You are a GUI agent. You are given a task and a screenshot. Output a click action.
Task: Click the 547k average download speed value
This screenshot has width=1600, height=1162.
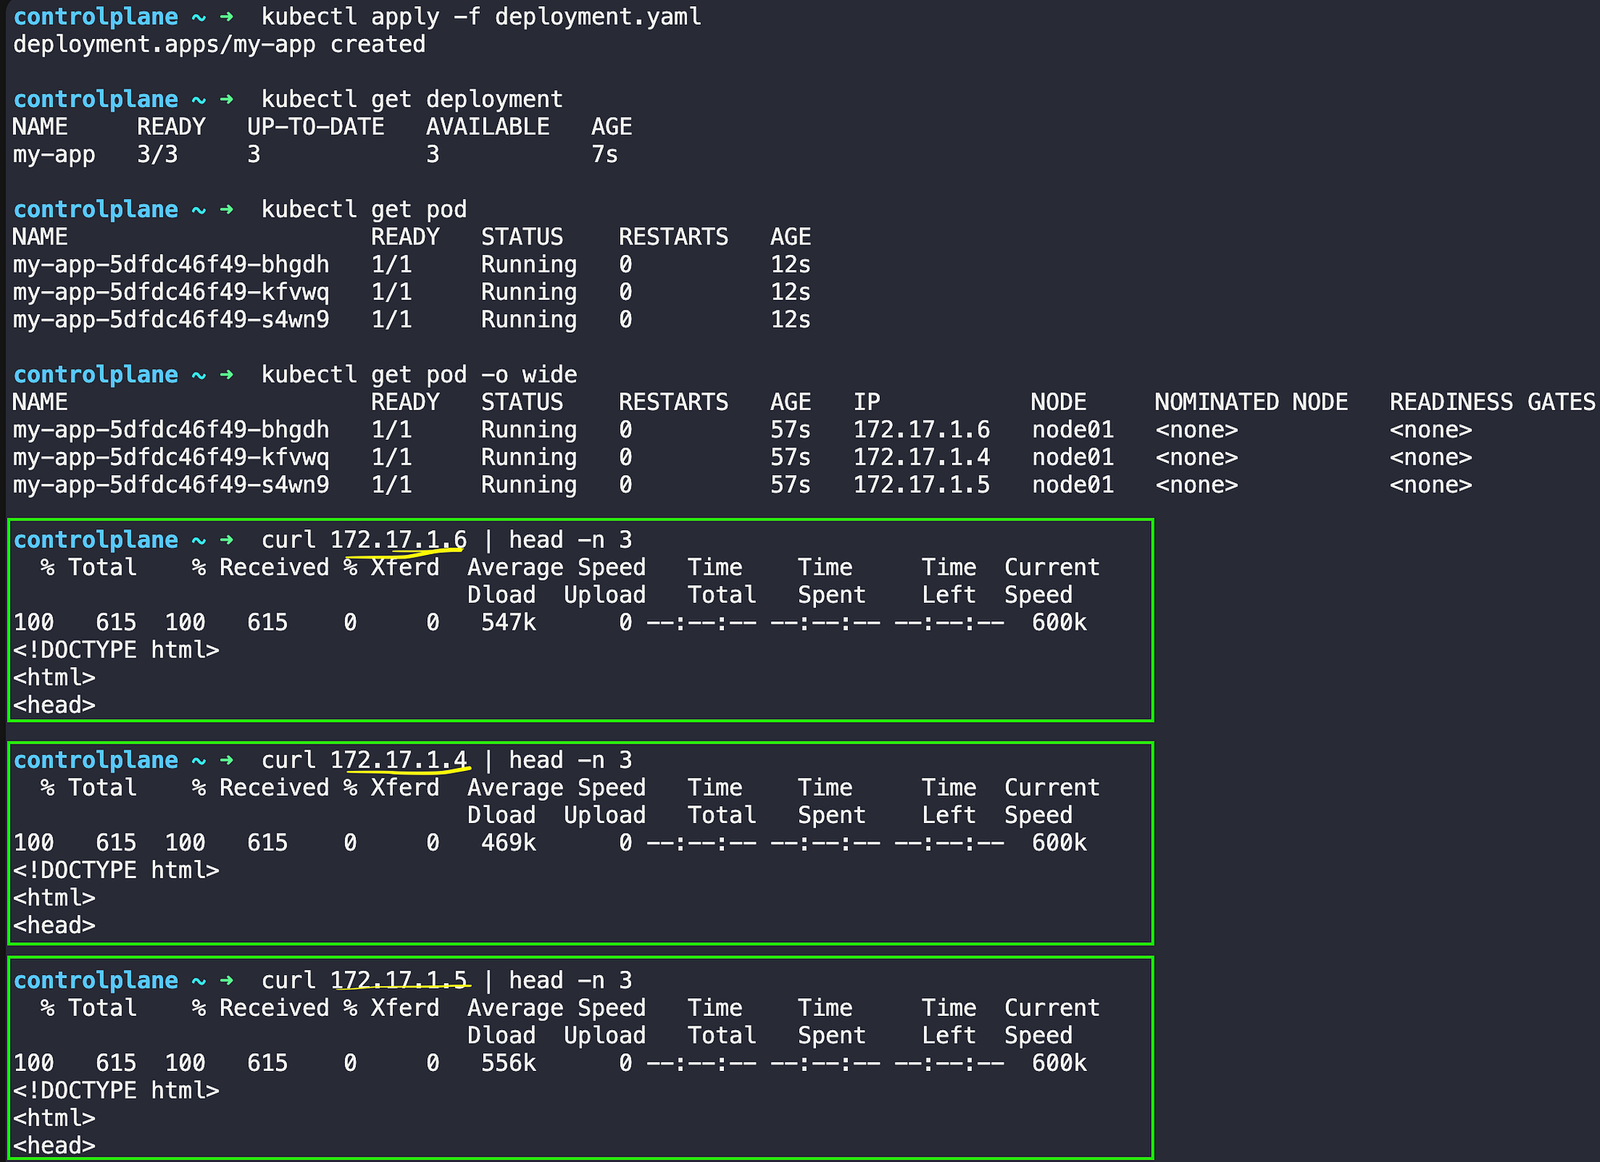[508, 623]
